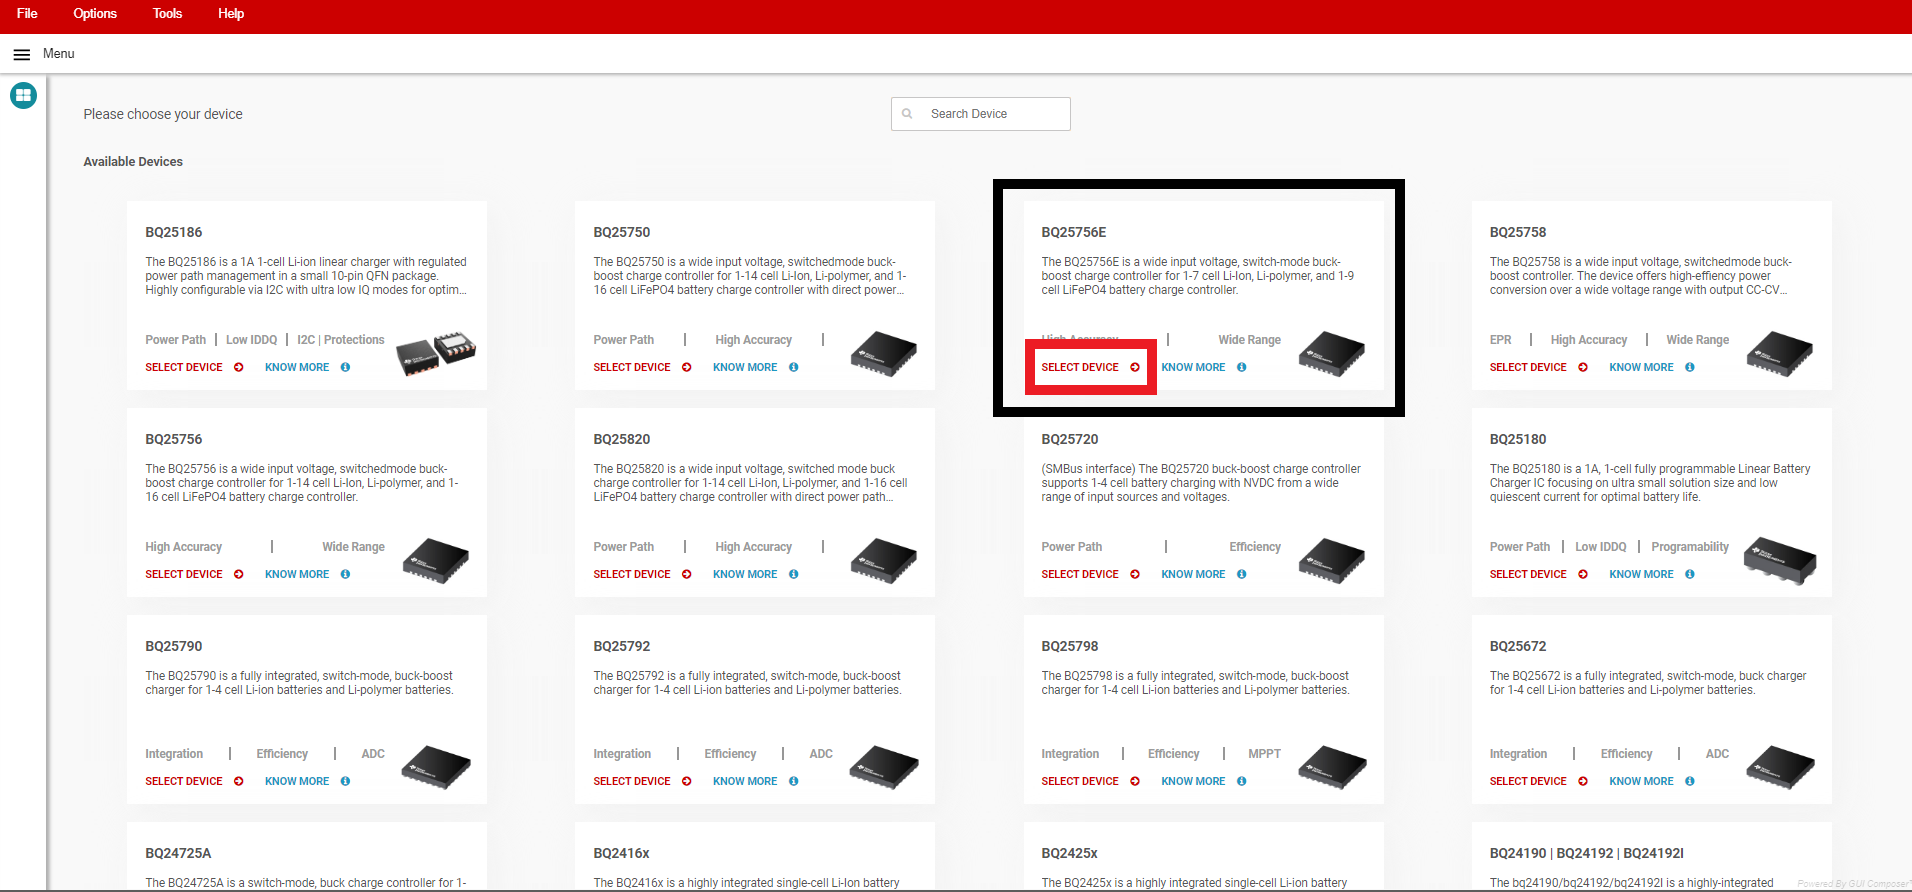Click info icon beside BQ25180 Know More

pyautogui.click(x=1690, y=575)
